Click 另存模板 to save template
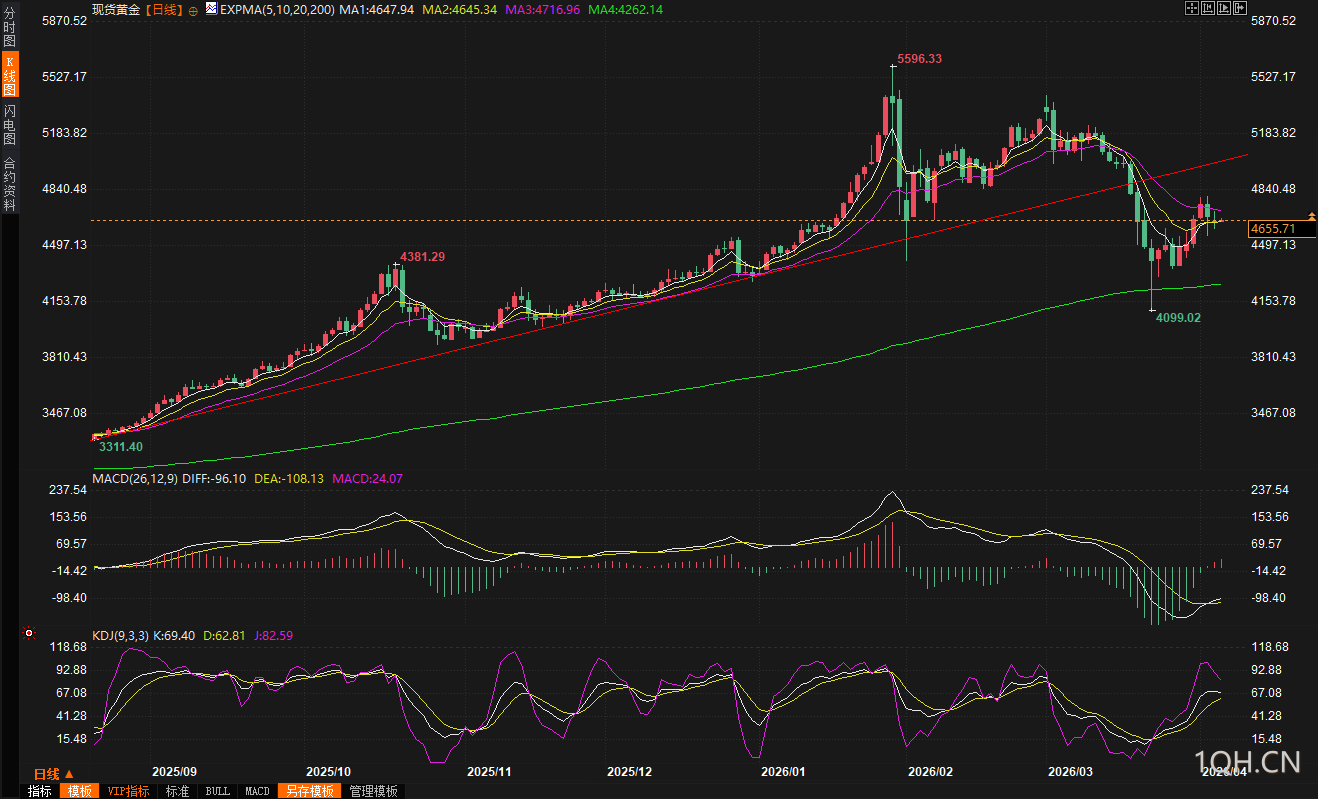1318x799 pixels. pos(309,791)
